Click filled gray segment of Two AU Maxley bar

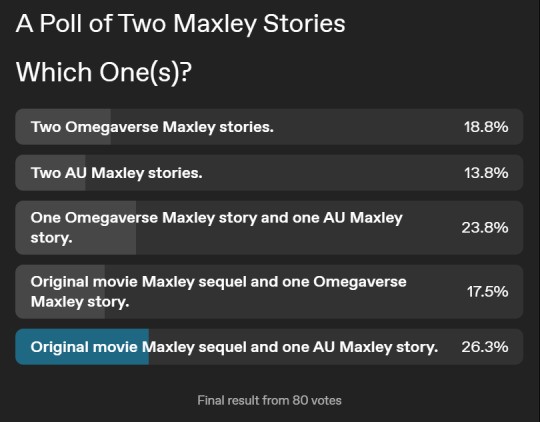click(x=50, y=173)
